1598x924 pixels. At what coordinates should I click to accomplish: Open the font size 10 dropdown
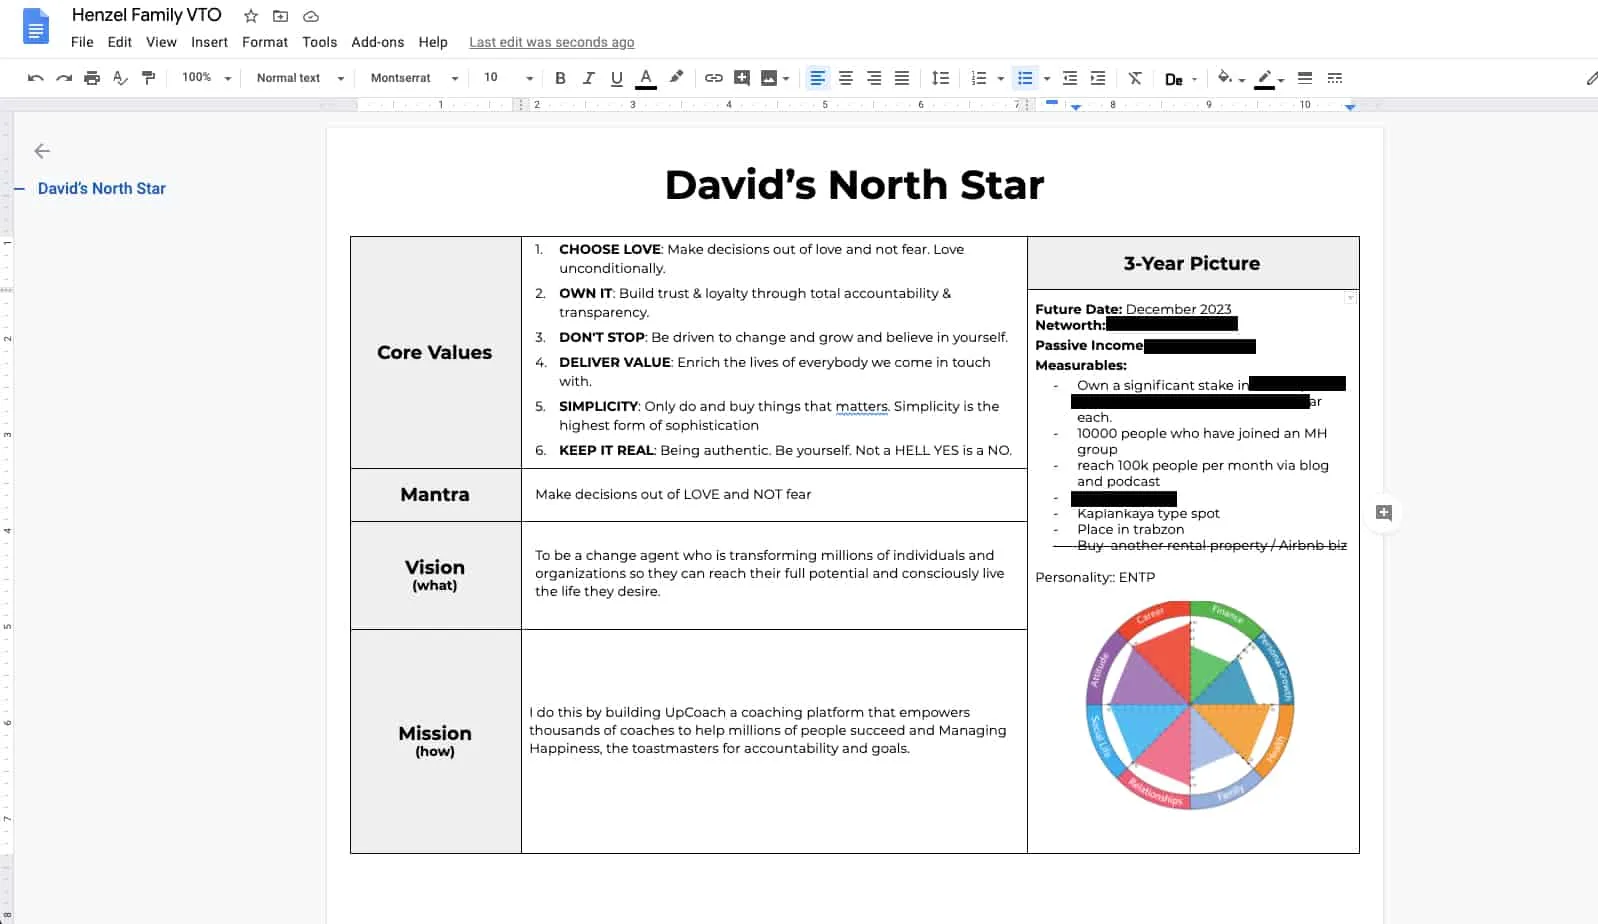tap(508, 78)
